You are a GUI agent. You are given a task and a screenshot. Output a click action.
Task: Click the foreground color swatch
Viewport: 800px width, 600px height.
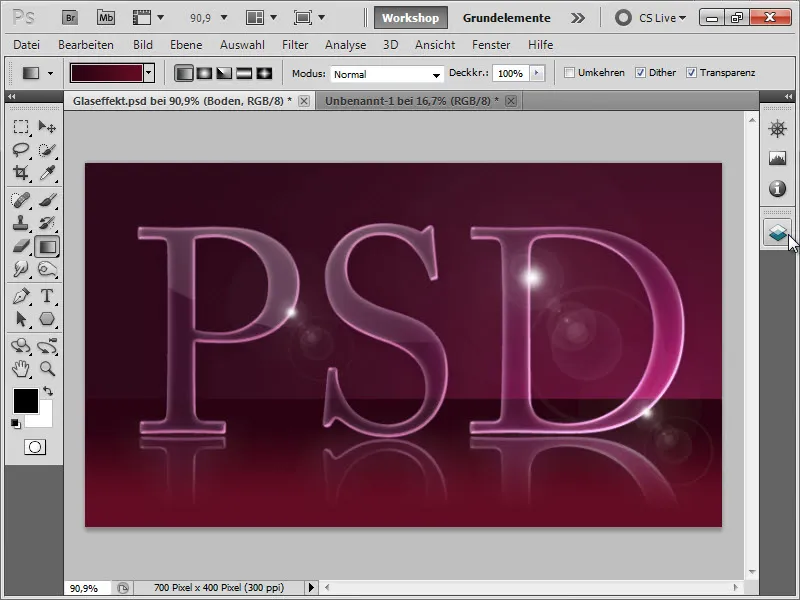24,400
